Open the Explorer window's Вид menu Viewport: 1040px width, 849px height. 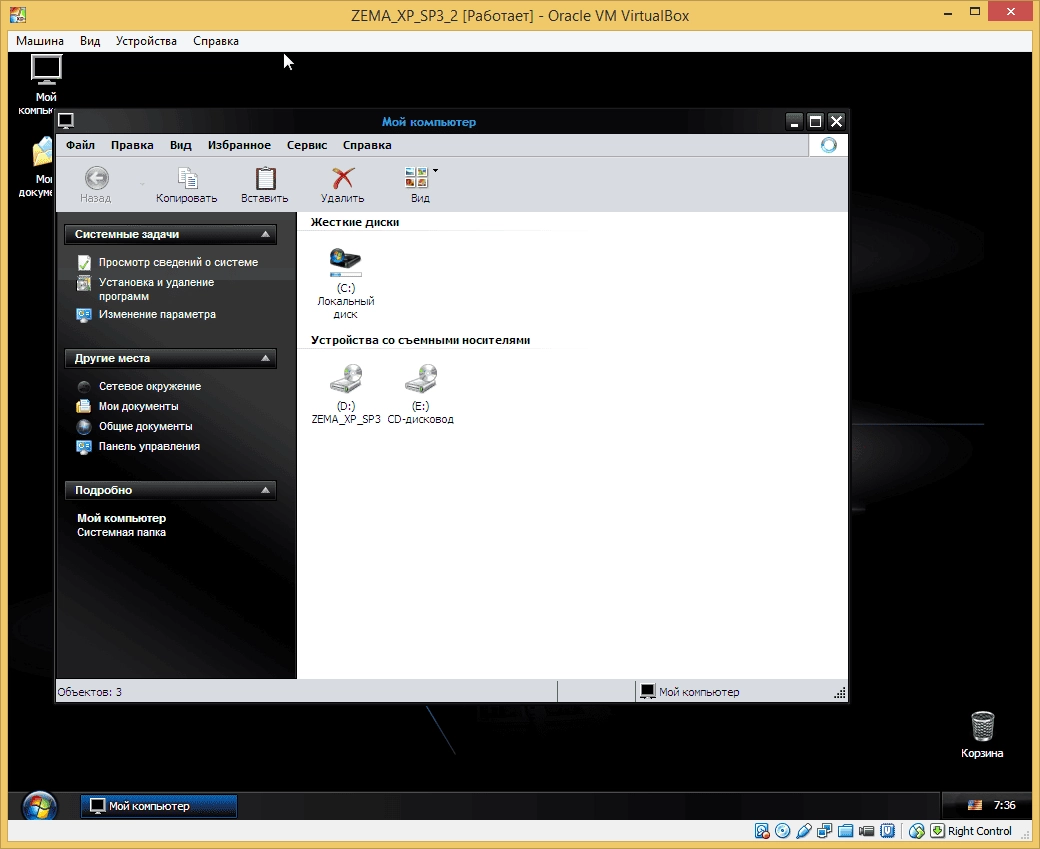(180, 145)
